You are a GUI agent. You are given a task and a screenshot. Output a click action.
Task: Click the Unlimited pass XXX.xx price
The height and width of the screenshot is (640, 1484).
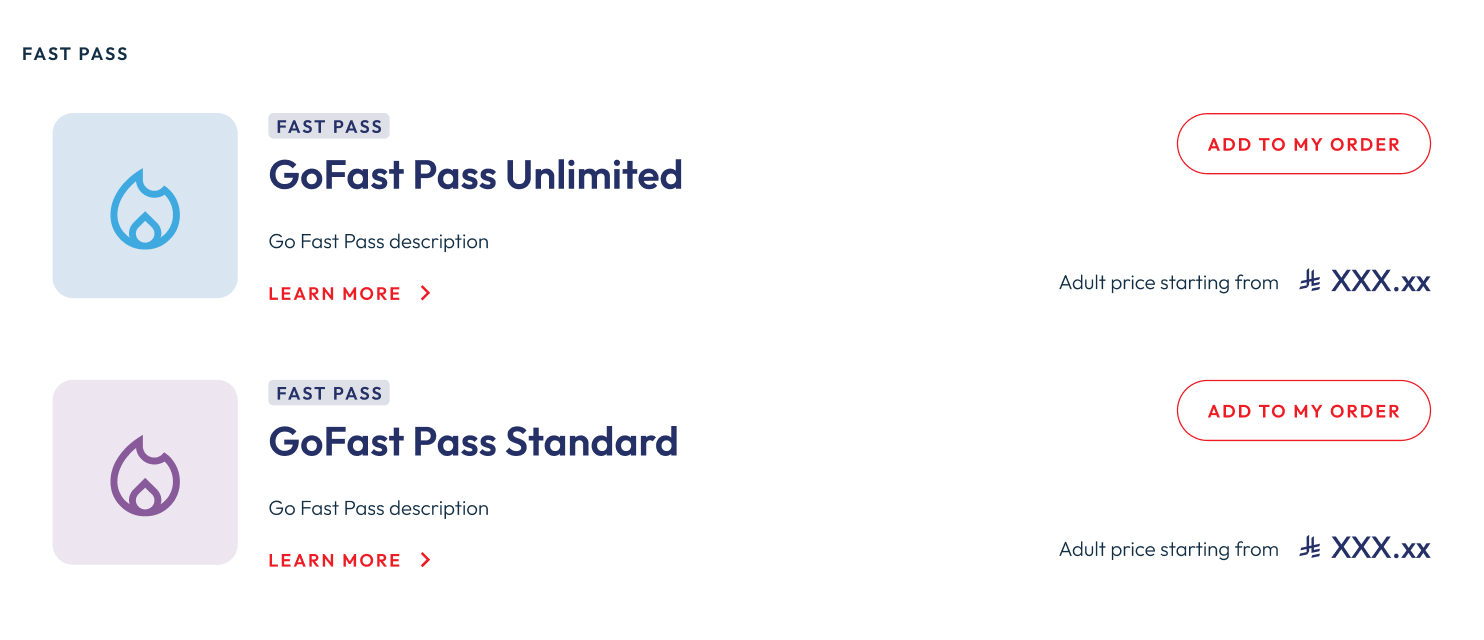click(x=1380, y=283)
